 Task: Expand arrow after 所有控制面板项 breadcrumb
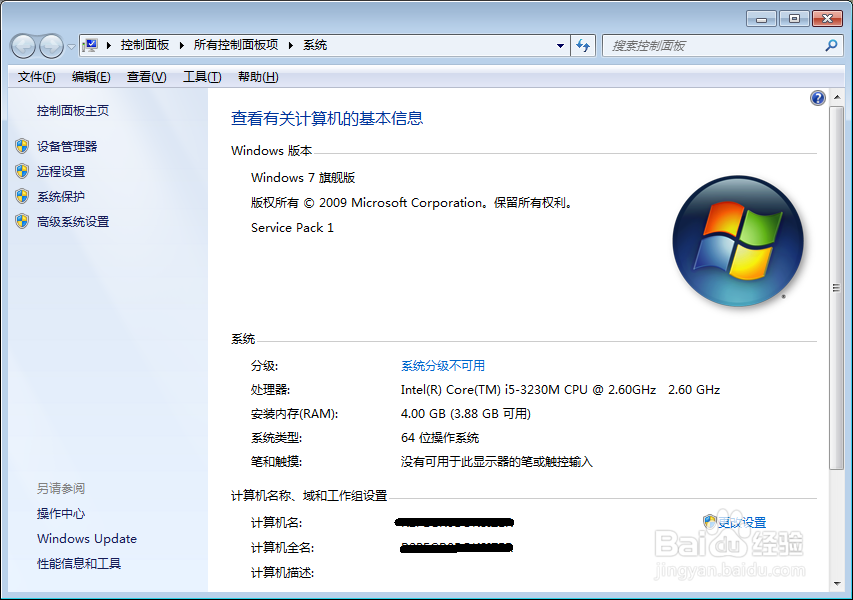click(x=290, y=45)
